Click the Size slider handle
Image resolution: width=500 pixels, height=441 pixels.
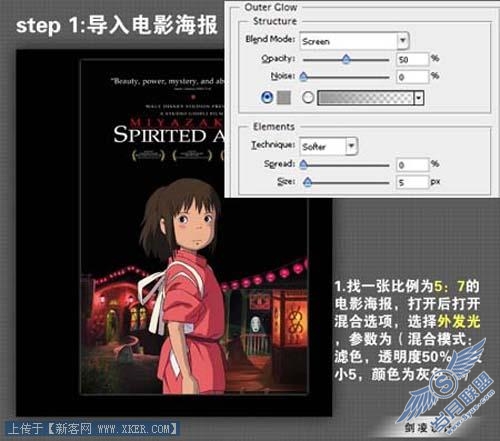pyautogui.click(x=307, y=182)
